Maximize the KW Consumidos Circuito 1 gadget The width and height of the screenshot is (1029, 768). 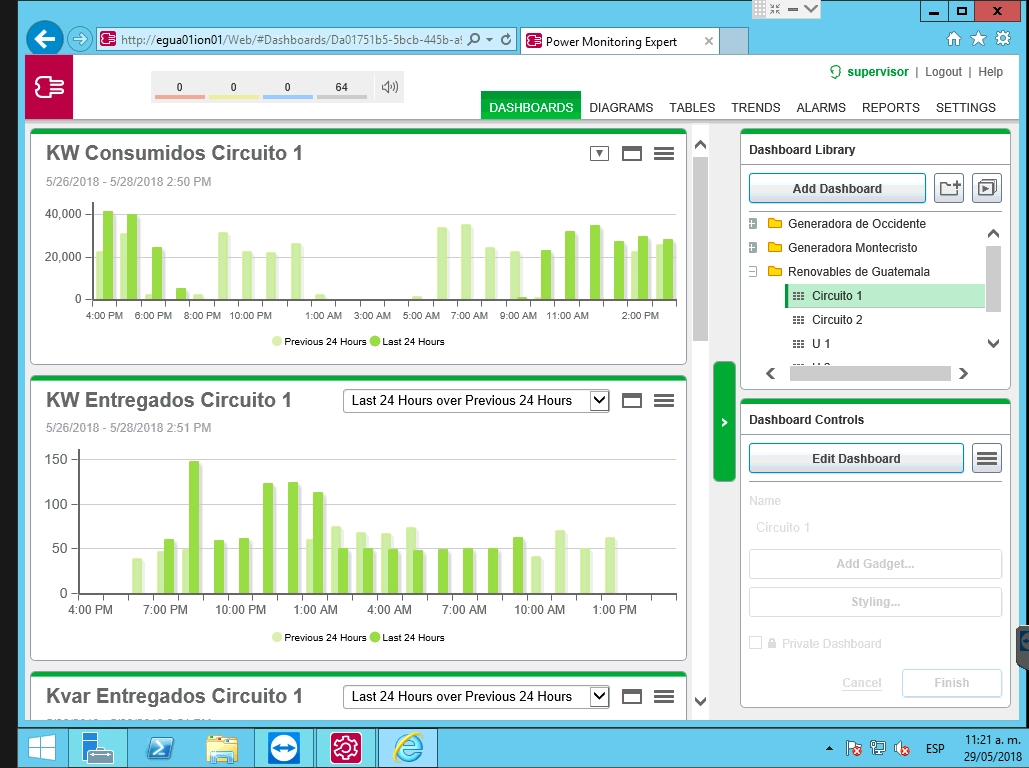(631, 153)
